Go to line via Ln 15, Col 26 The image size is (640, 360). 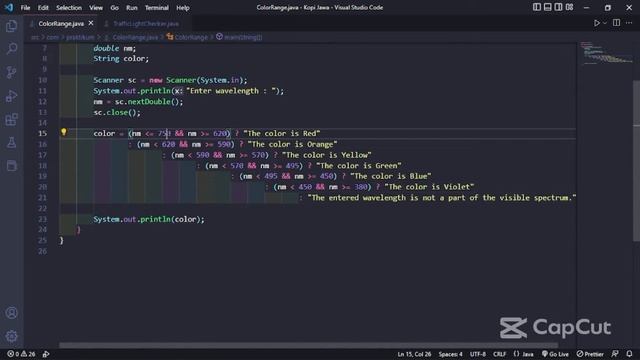coord(414,354)
